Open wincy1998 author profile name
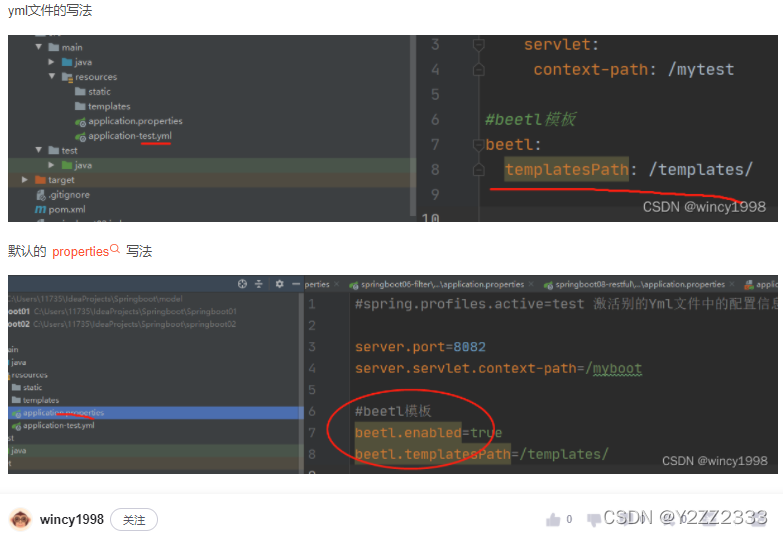This screenshot has width=783, height=534. click(x=72, y=520)
